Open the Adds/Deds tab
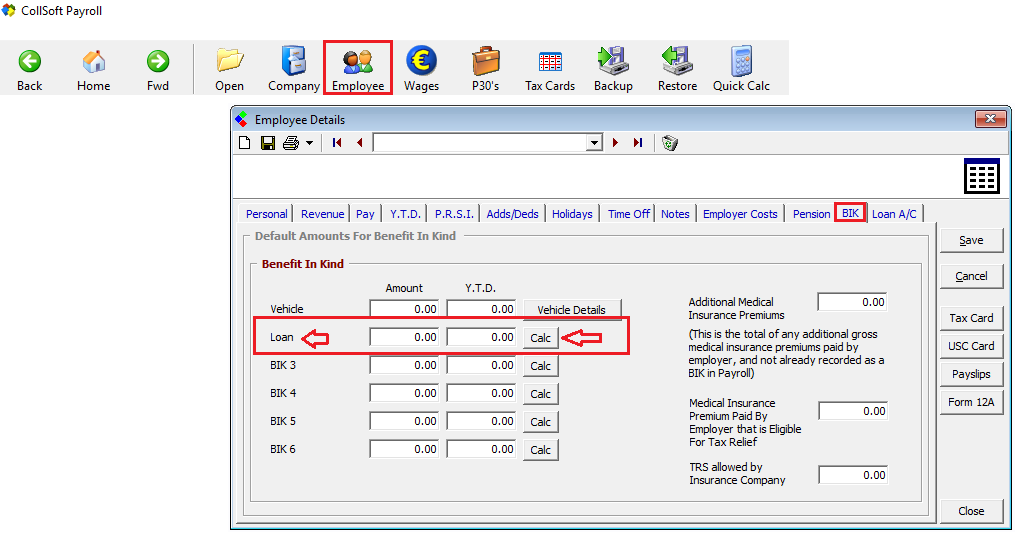The width and height of the screenshot is (1021, 537). [x=512, y=213]
